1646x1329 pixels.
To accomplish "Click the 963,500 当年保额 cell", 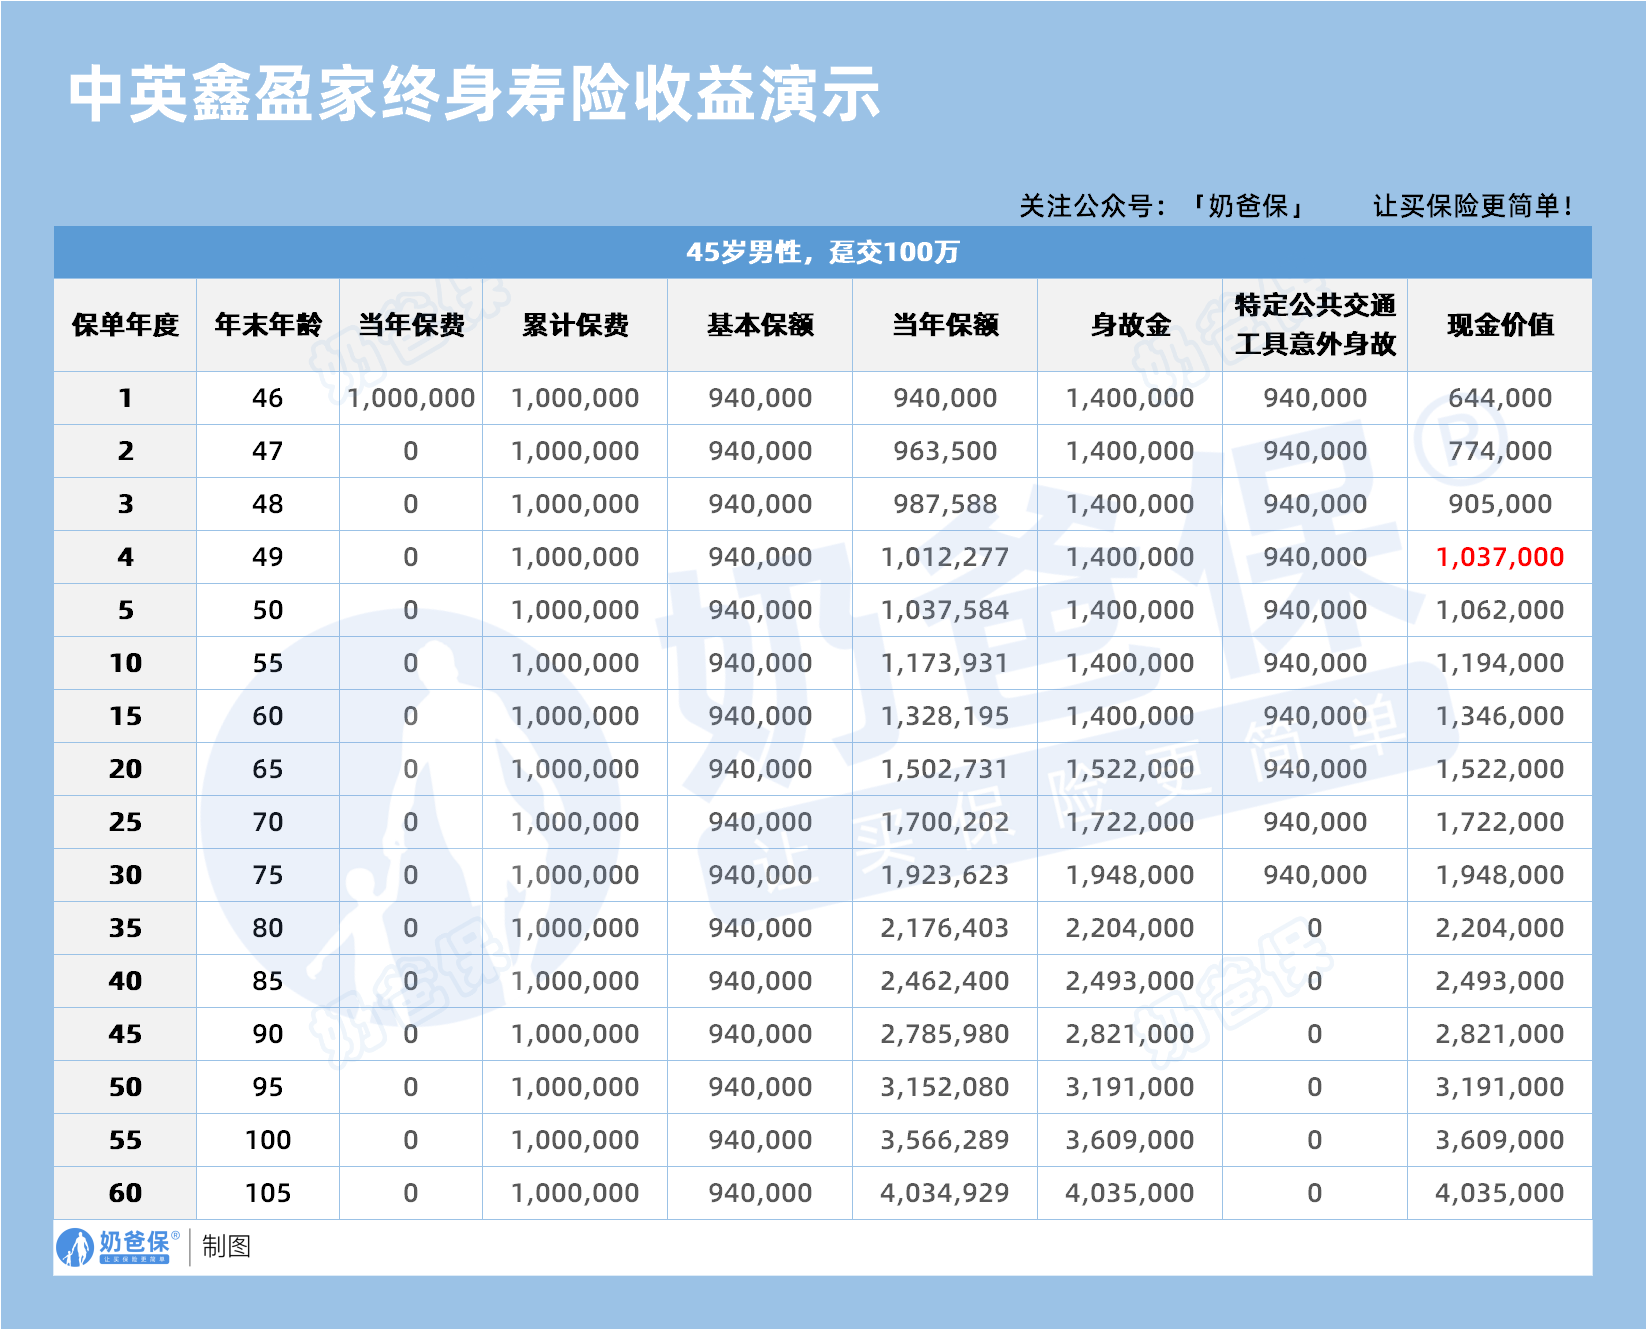I will click(x=945, y=451).
